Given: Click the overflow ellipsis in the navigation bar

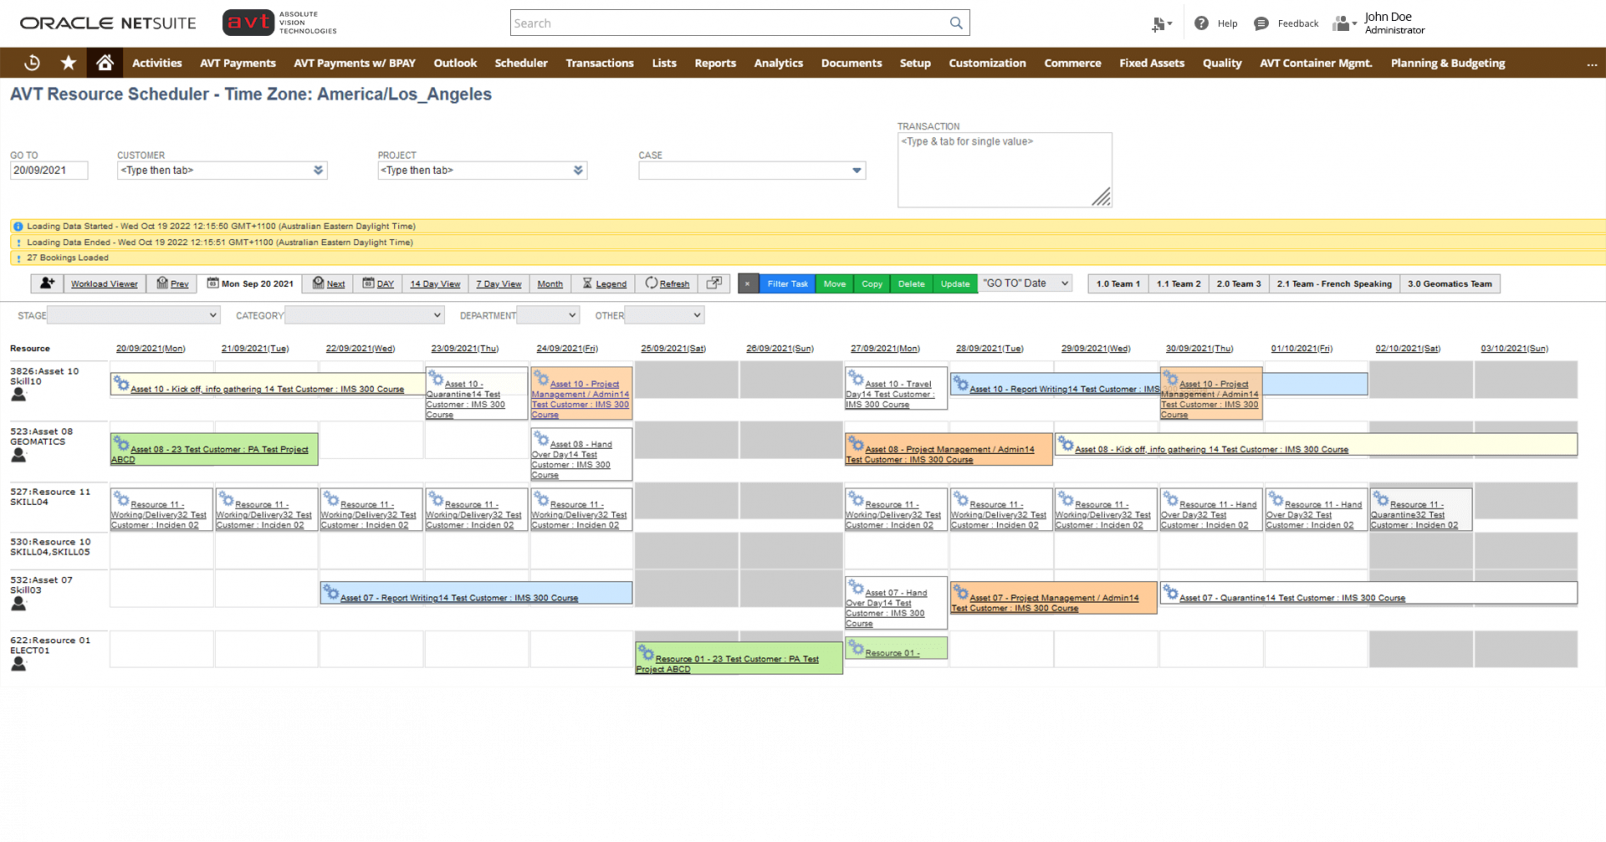Looking at the screenshot, I should 1591,63.
